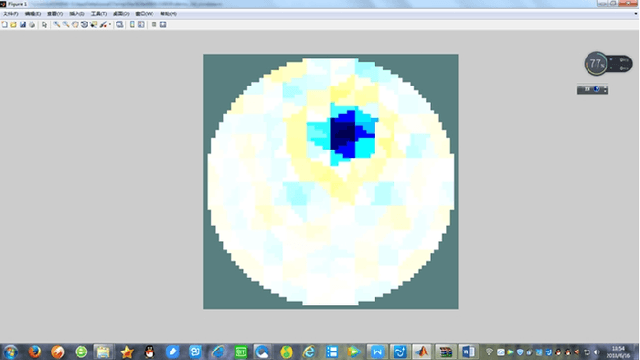Image resolution: width=640 pixels, height=360 pixels.
Task: Open the 桌面(D) Desktop menu
Action: pyautogui.click(x=121, y=14)
